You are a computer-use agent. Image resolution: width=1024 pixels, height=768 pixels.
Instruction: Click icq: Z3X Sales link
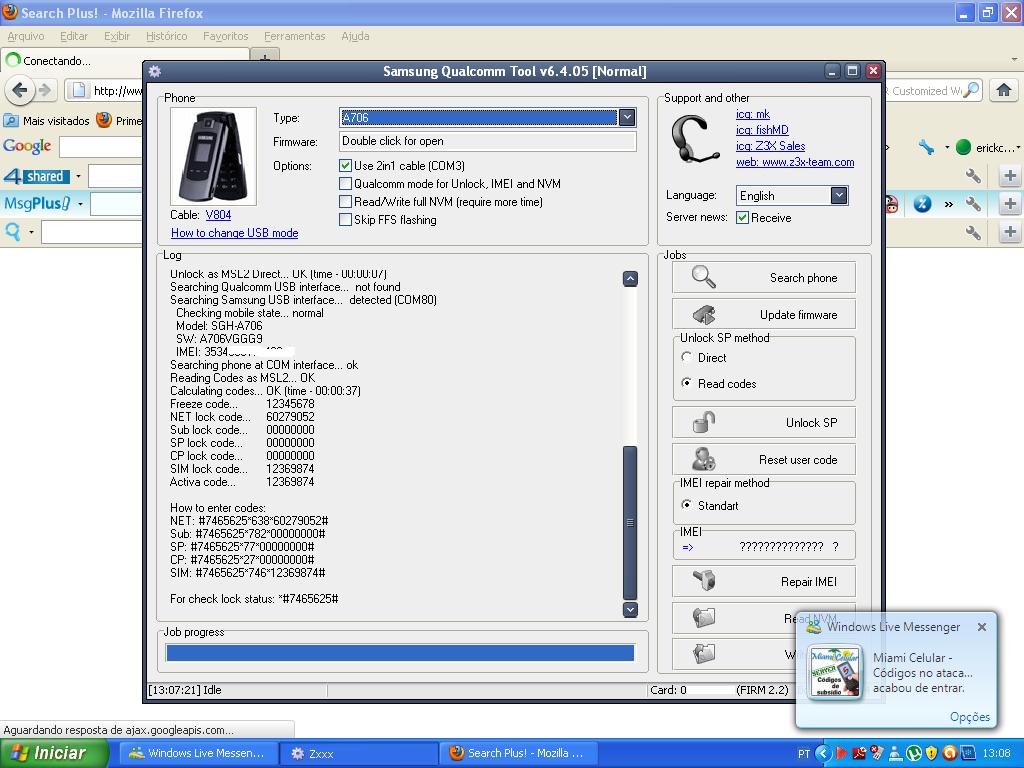[x=771, y=146]
